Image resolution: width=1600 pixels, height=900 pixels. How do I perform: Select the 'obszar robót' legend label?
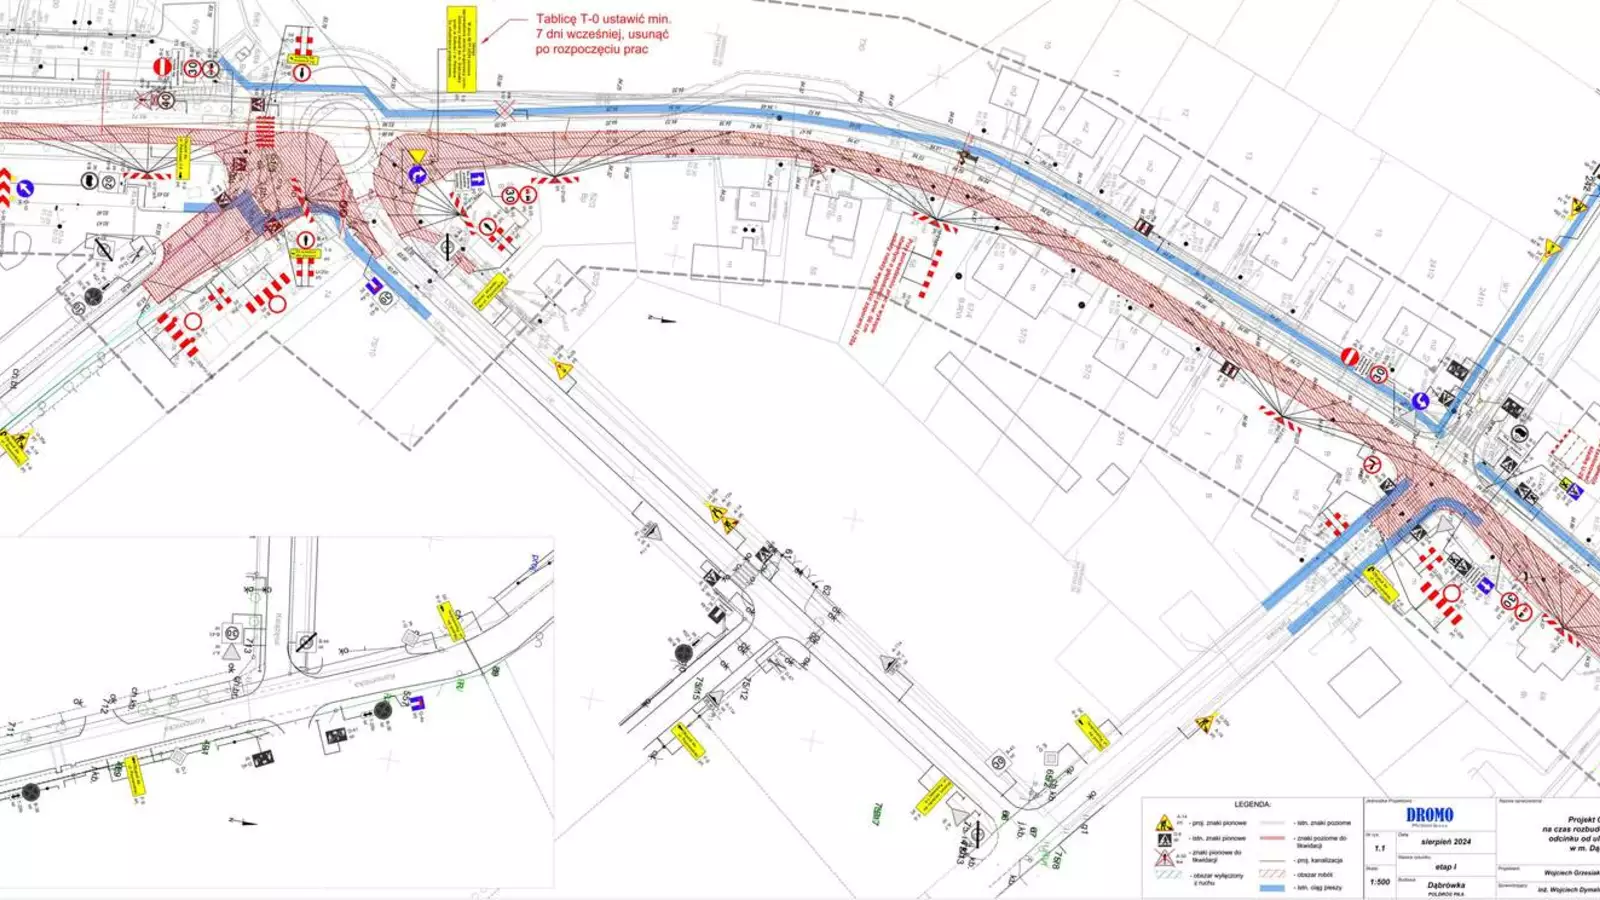point(1315,875)
